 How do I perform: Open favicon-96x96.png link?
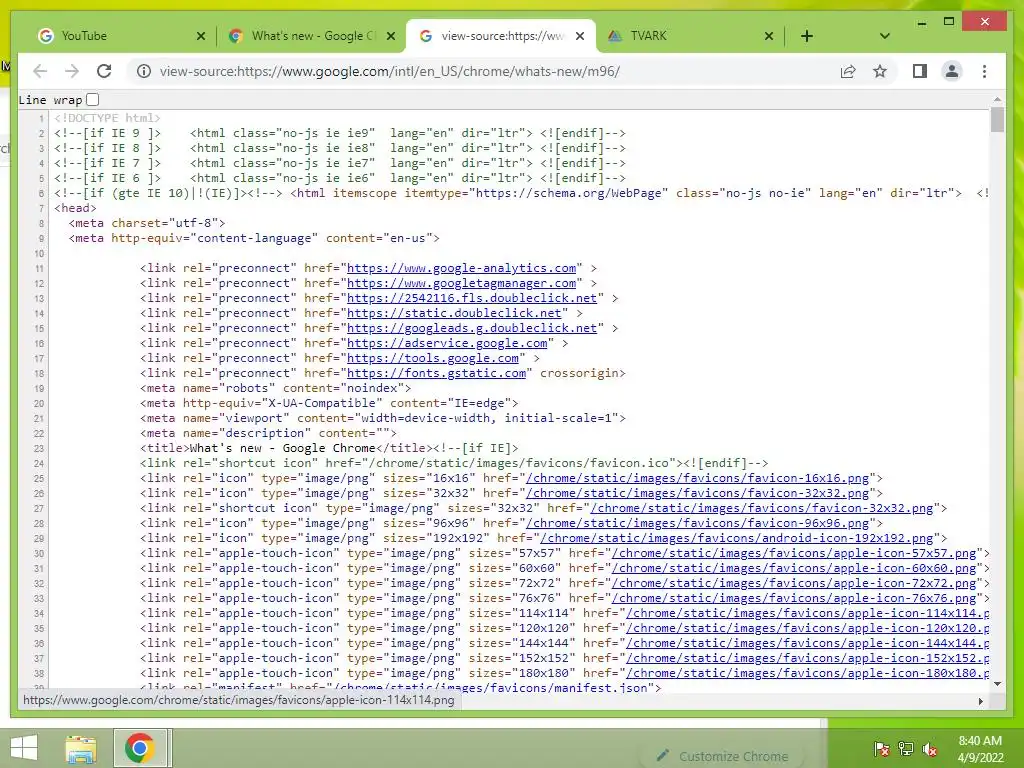[x=697, y=523]
